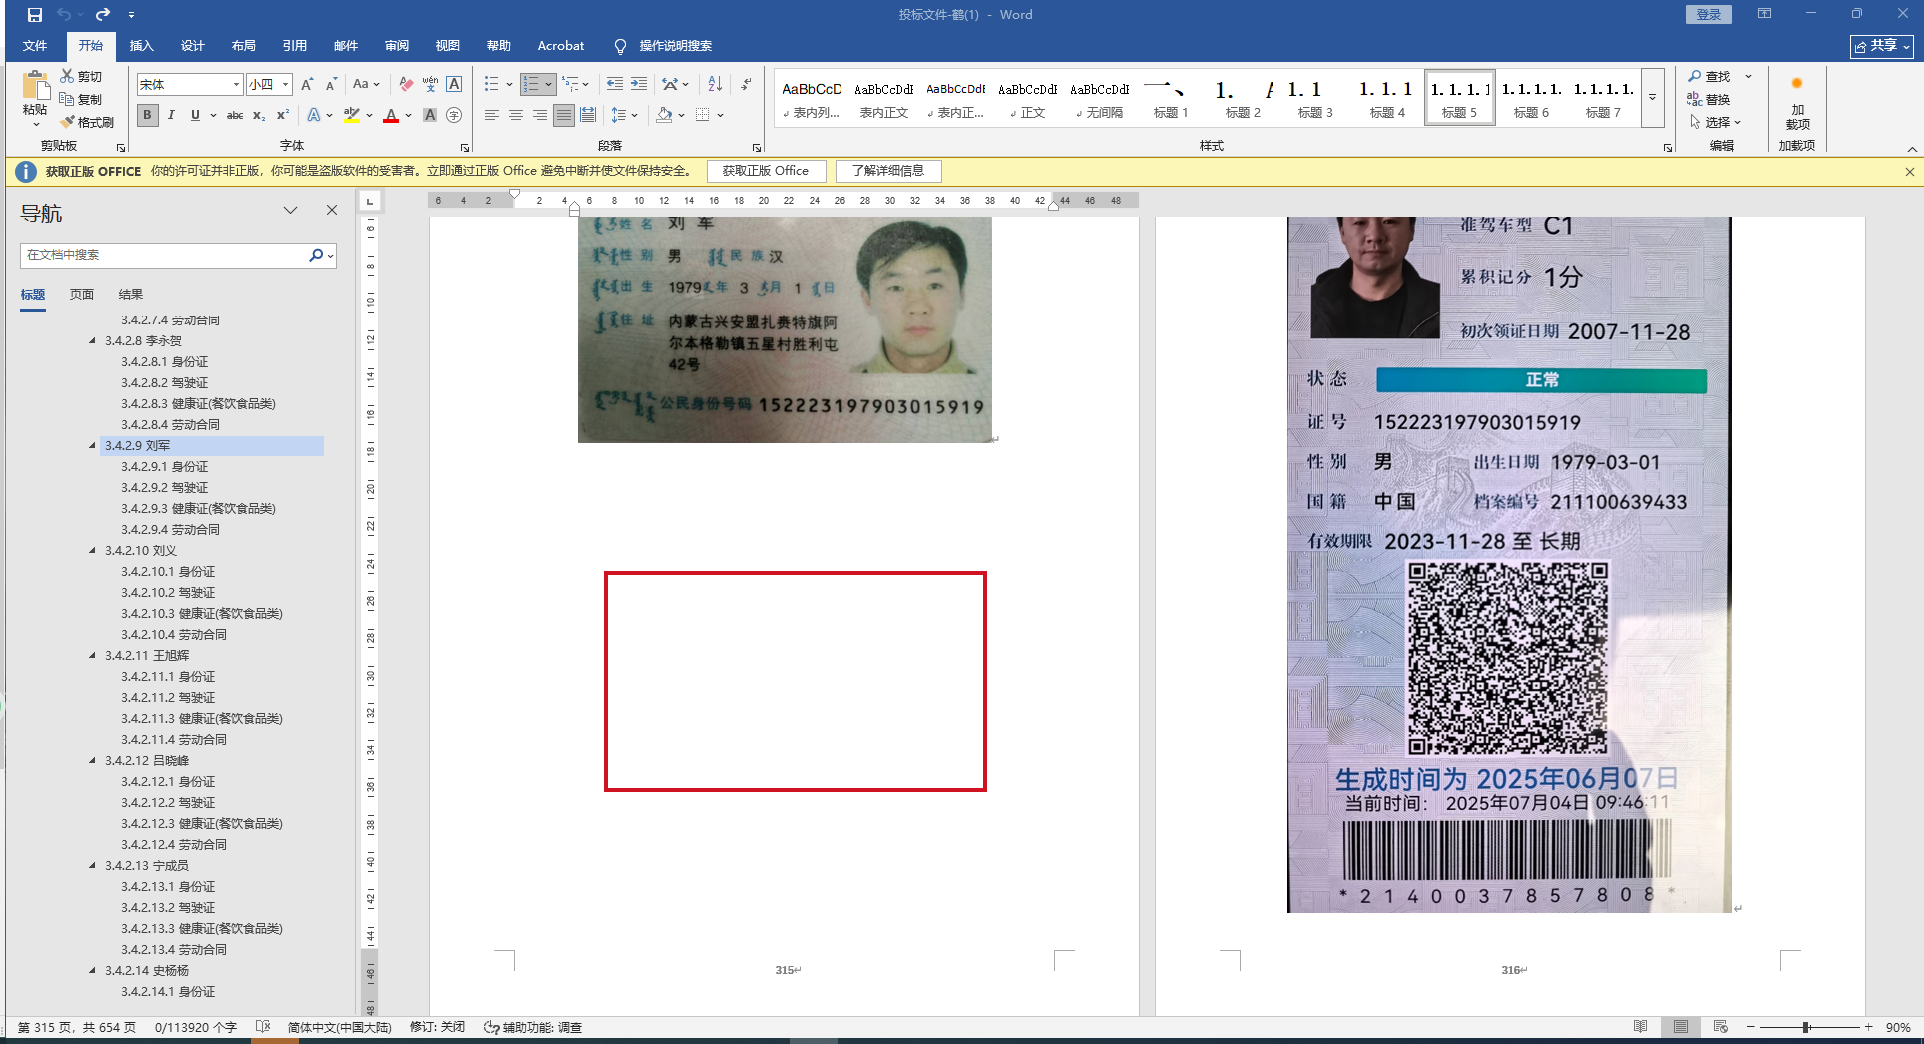Image resolution: width=1924 pixels, height=1044 pixels.
Task: Apply character shading icon
Action: 430,115
